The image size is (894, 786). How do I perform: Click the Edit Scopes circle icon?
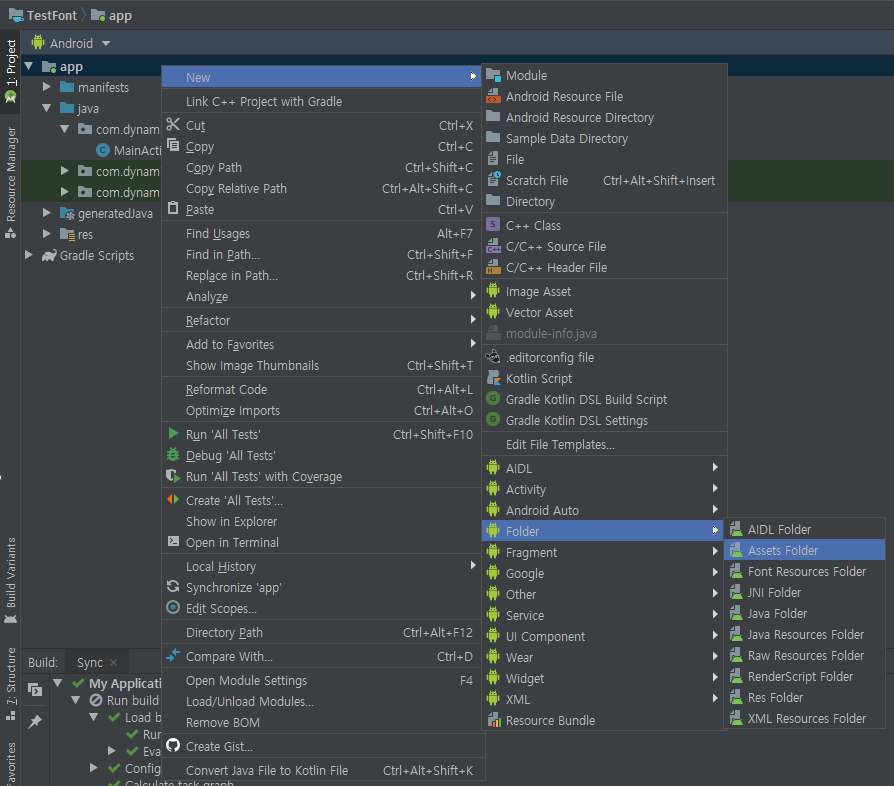(173, 607)
